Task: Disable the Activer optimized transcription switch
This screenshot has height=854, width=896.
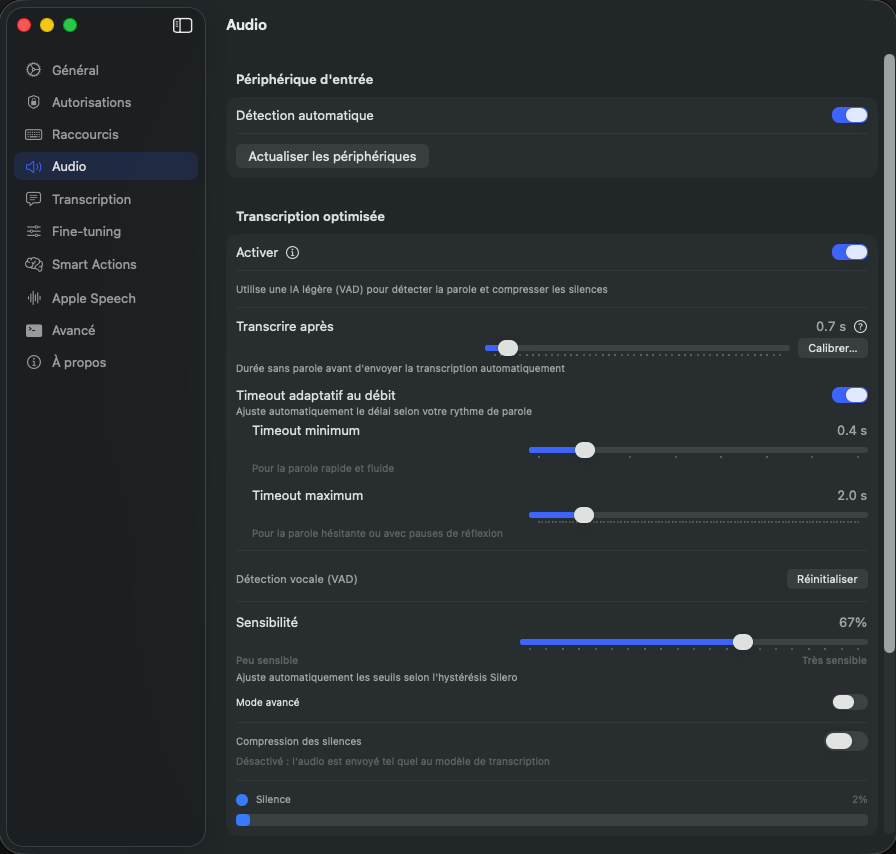Action: (849, 252)
